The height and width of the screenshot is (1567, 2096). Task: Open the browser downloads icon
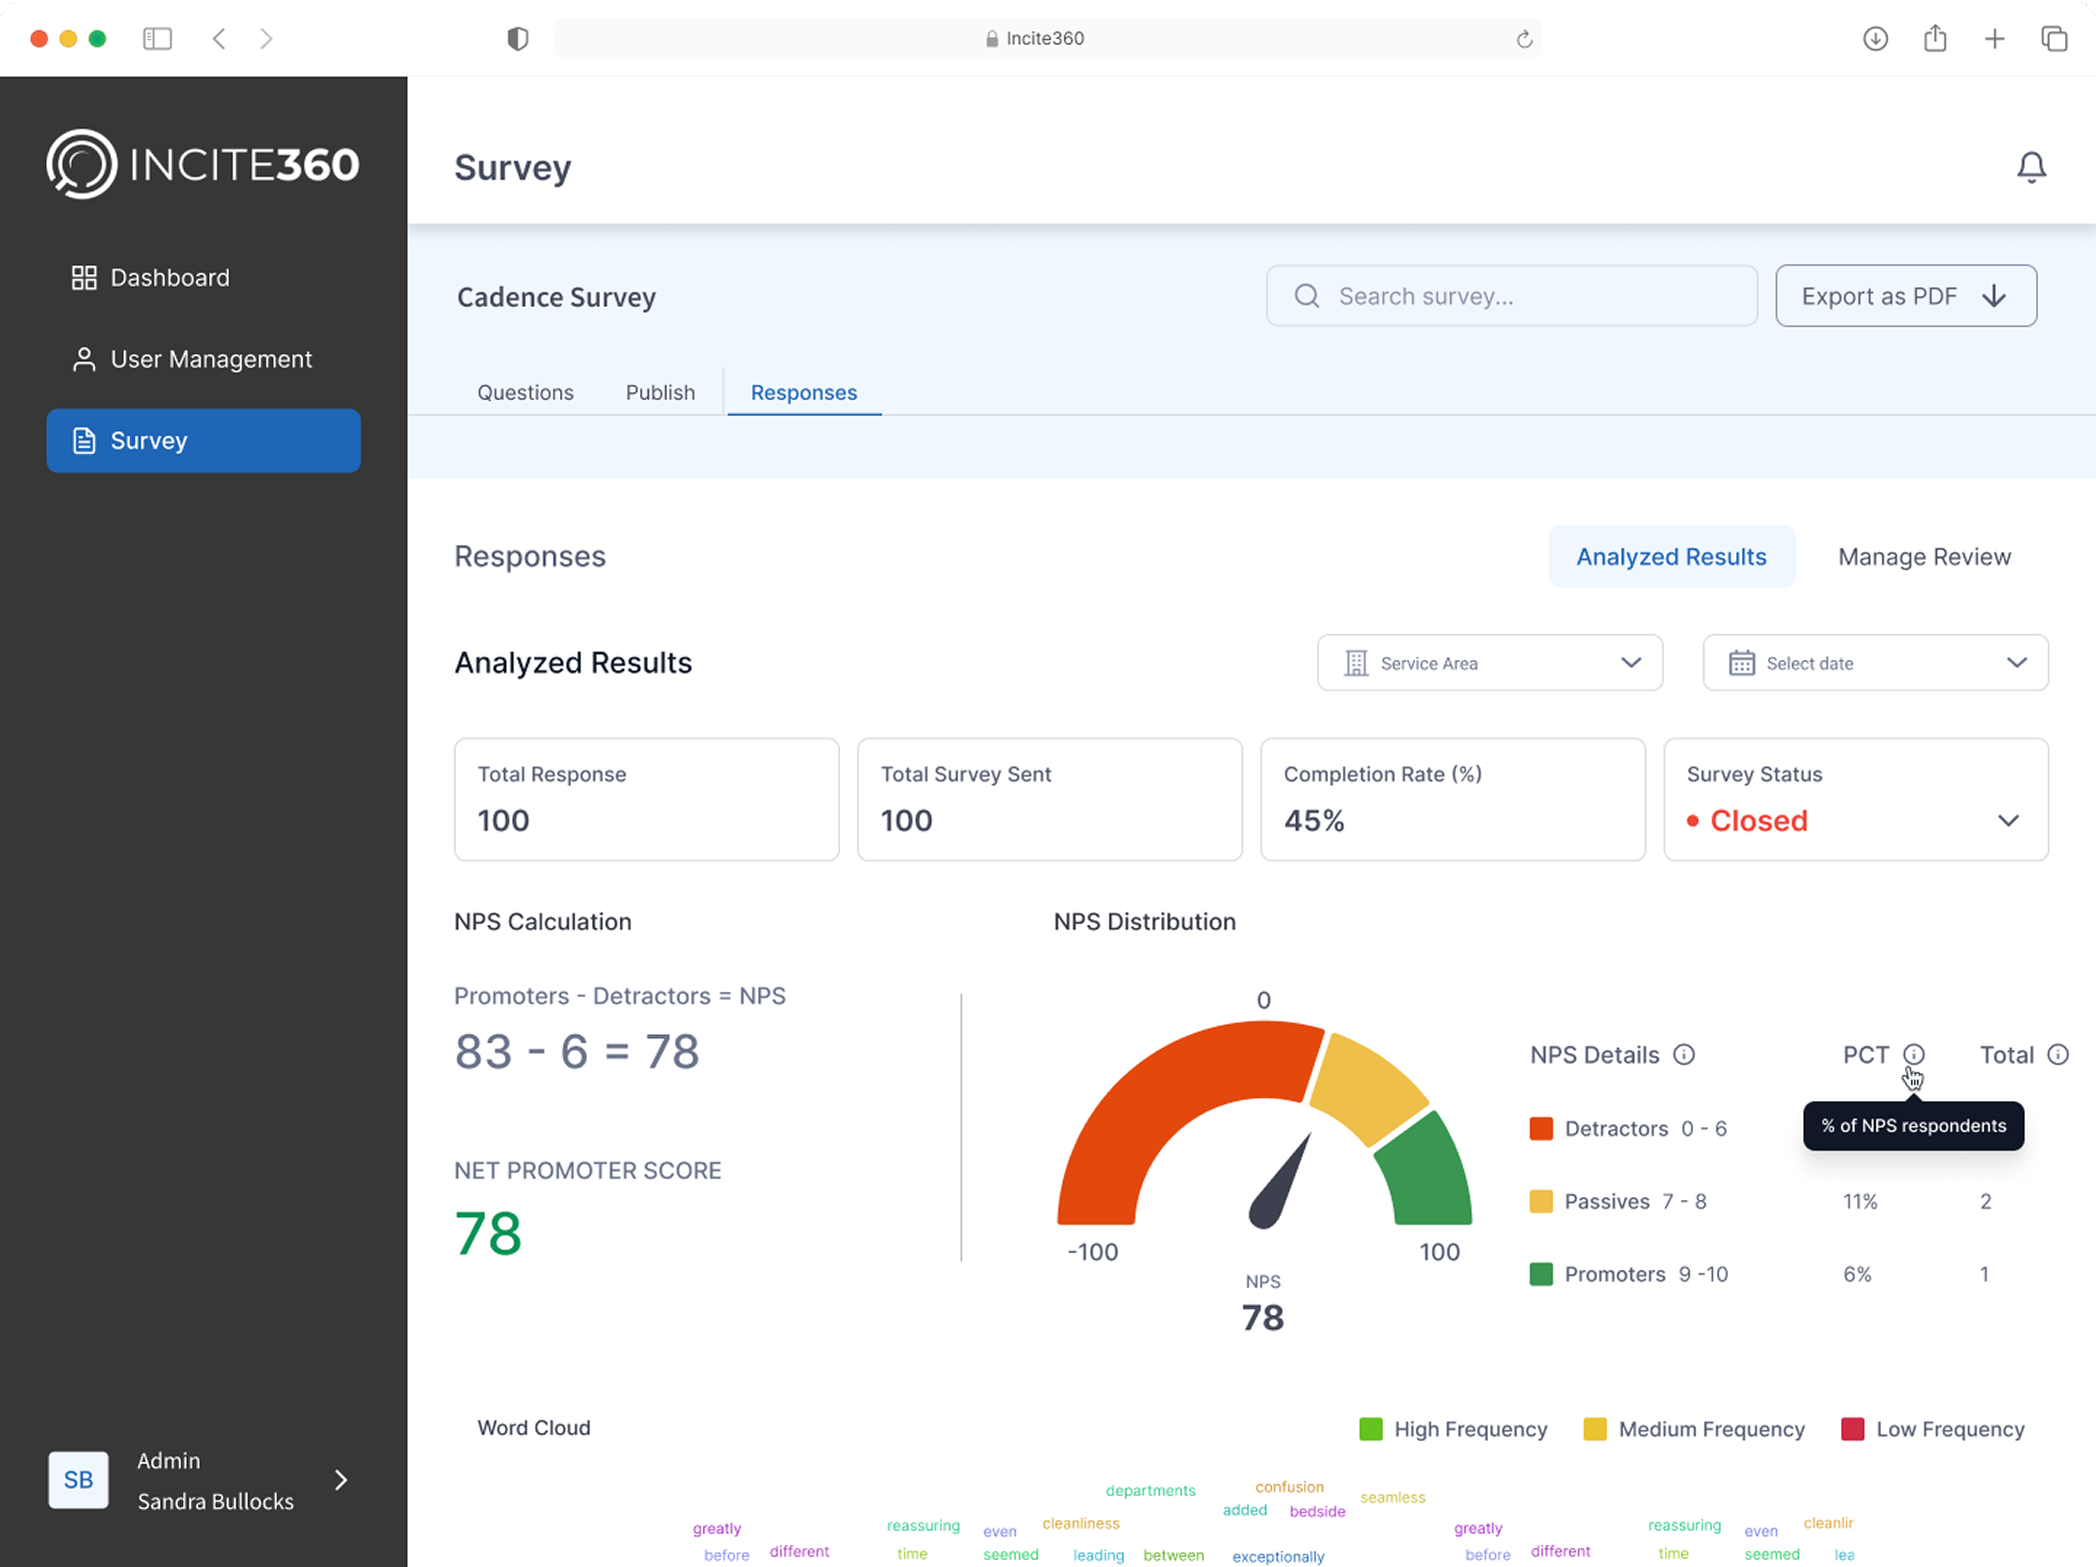coord(1875,38)
